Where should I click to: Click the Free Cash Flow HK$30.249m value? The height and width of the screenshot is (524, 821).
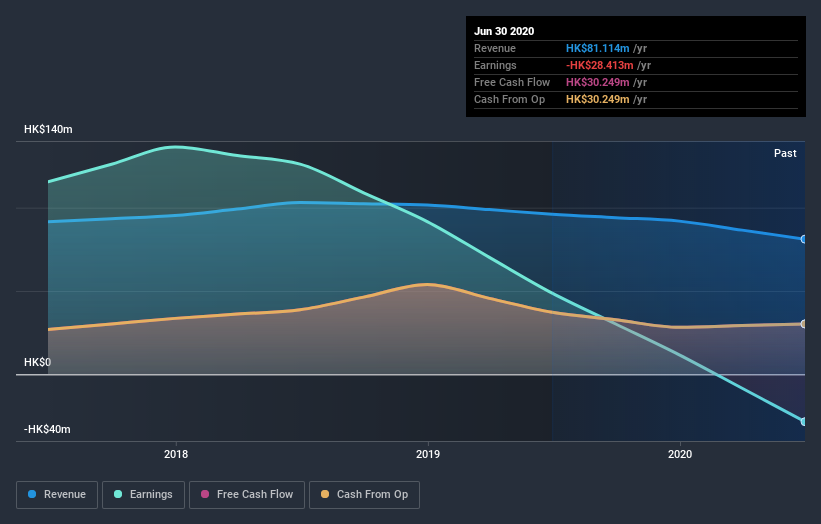coord(597,82)
